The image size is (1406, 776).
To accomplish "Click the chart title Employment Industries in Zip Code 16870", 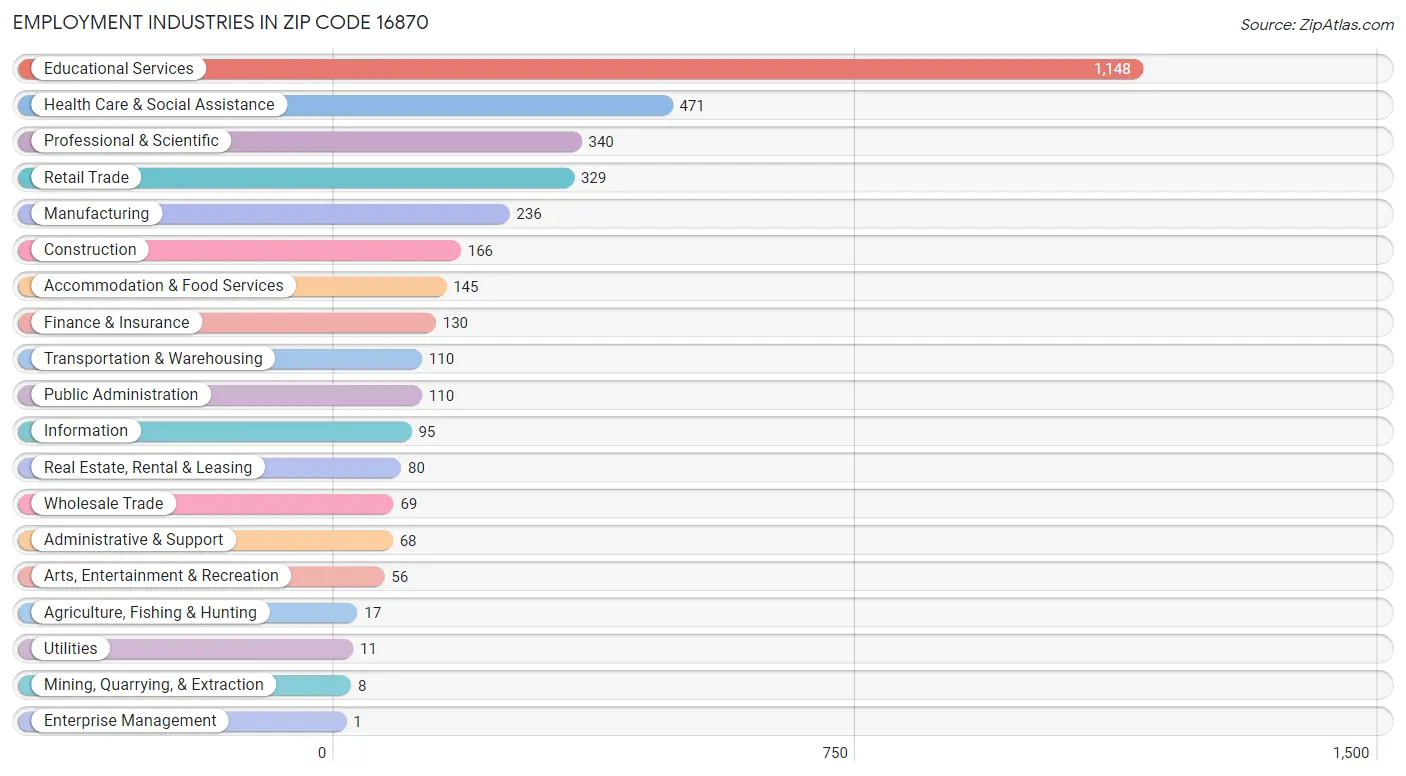I will [221, 22].
